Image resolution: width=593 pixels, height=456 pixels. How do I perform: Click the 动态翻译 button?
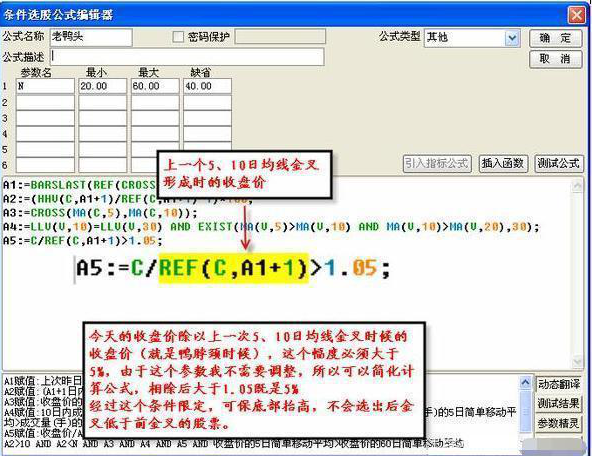point(559,384)
